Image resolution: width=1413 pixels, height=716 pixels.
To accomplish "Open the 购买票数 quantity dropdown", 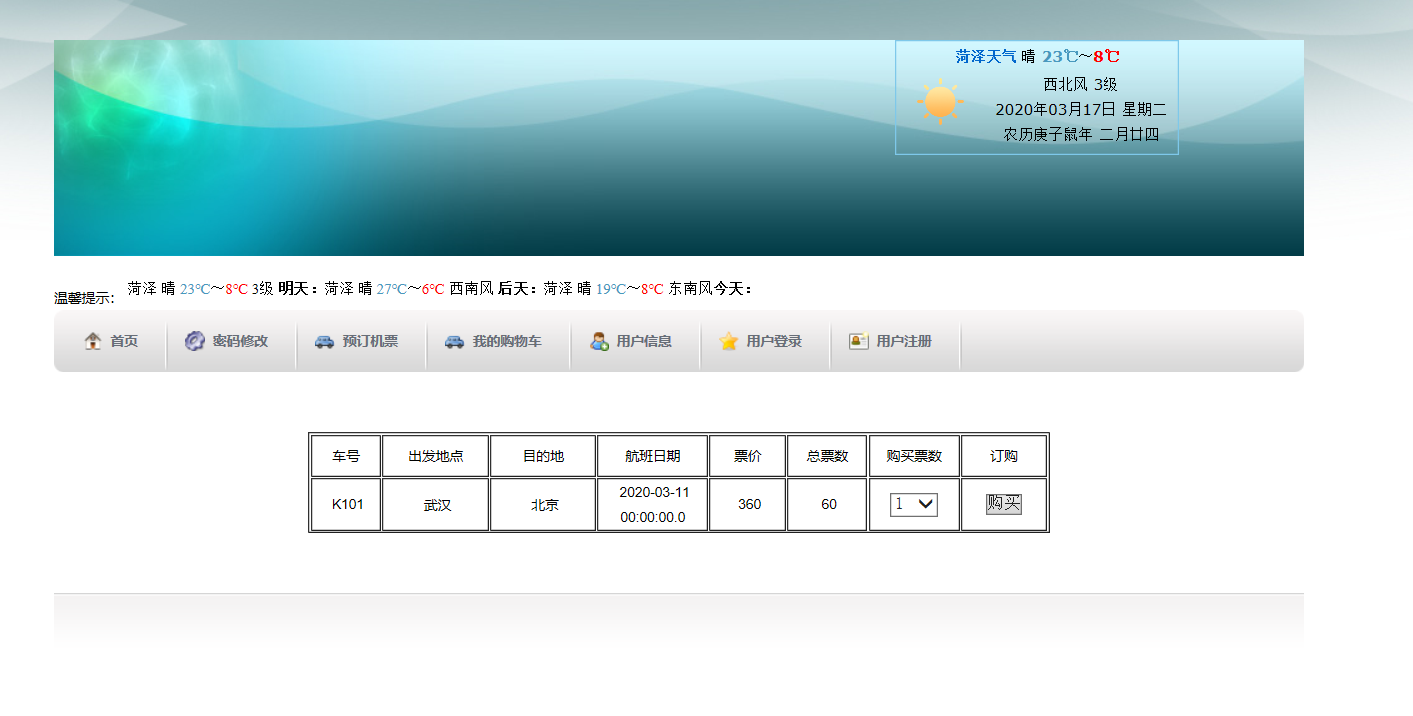I will [914, 505].
